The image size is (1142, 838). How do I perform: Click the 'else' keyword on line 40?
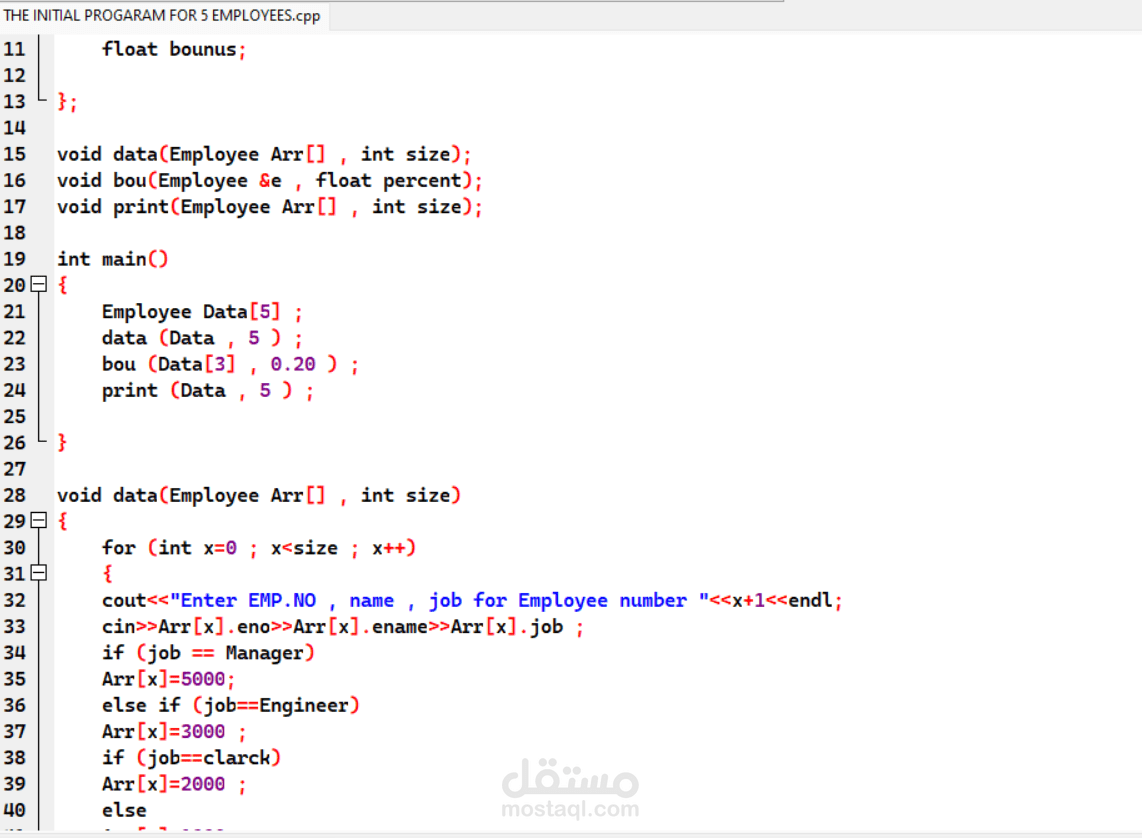point(124,810)
